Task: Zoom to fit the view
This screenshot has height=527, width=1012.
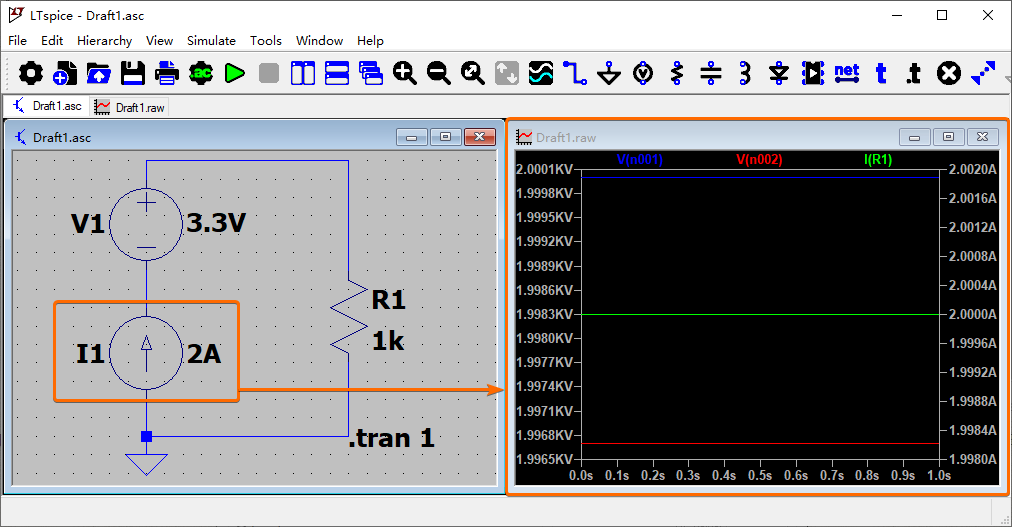Action: 472,74
